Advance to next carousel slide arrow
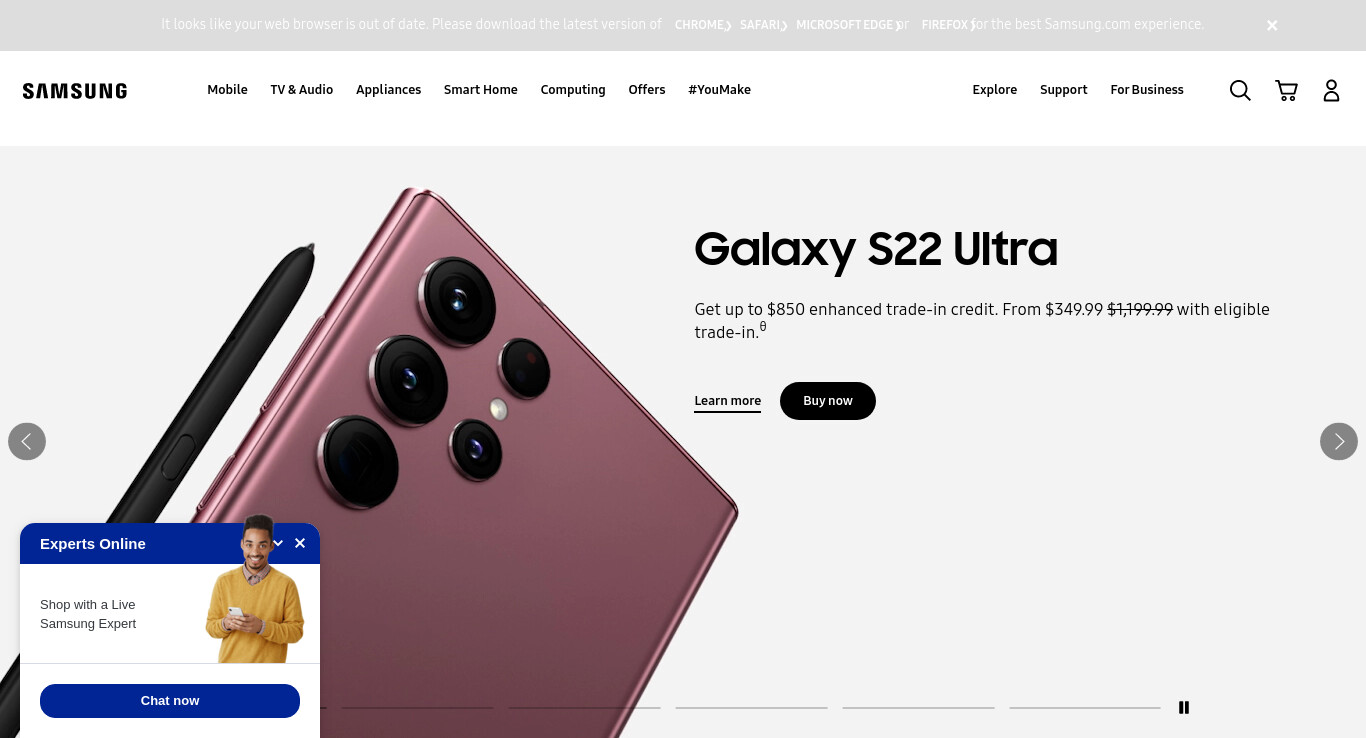 [1339, 441]
